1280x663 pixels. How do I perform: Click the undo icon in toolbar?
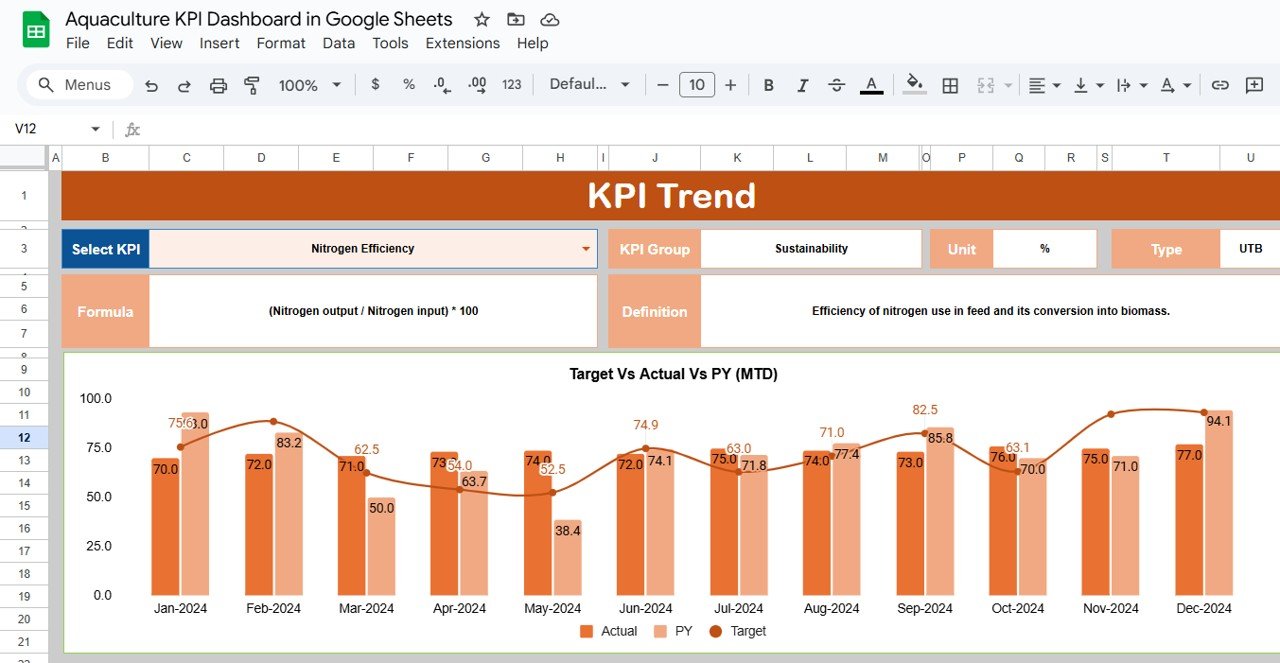(x=152, y=85)
